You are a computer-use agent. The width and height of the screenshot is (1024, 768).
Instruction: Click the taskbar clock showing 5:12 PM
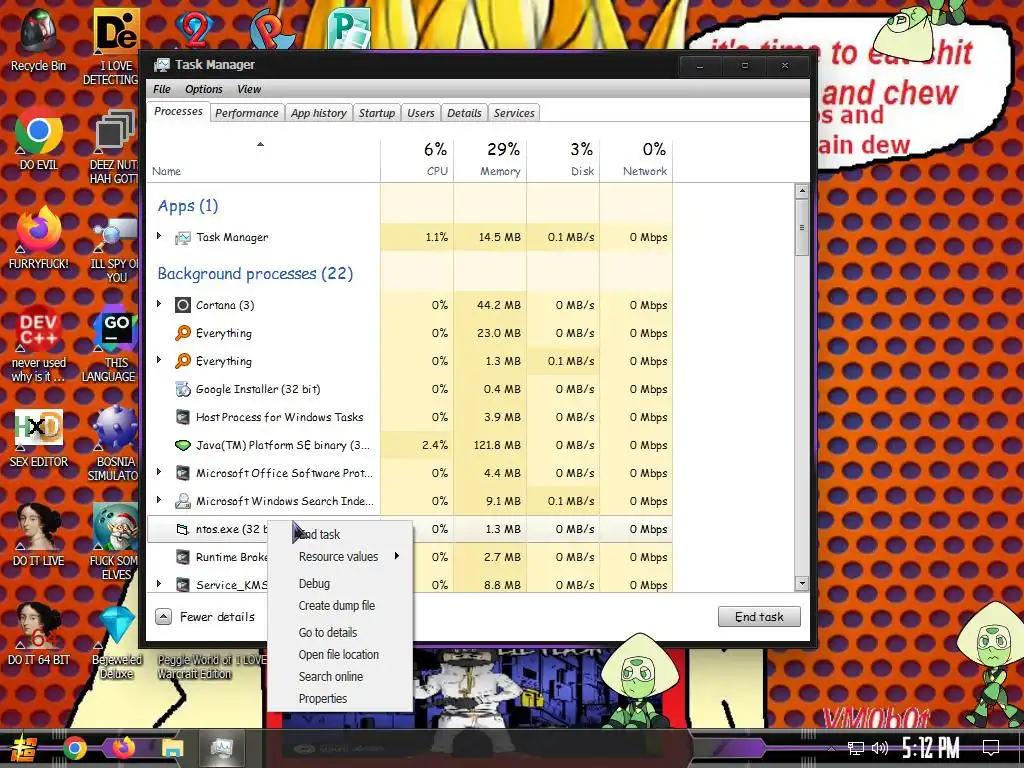pos(931,748)
